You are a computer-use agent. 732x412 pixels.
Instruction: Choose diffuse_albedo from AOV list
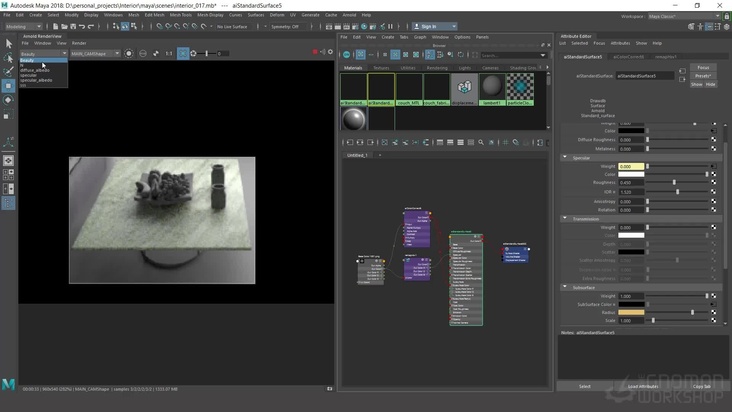35,70
